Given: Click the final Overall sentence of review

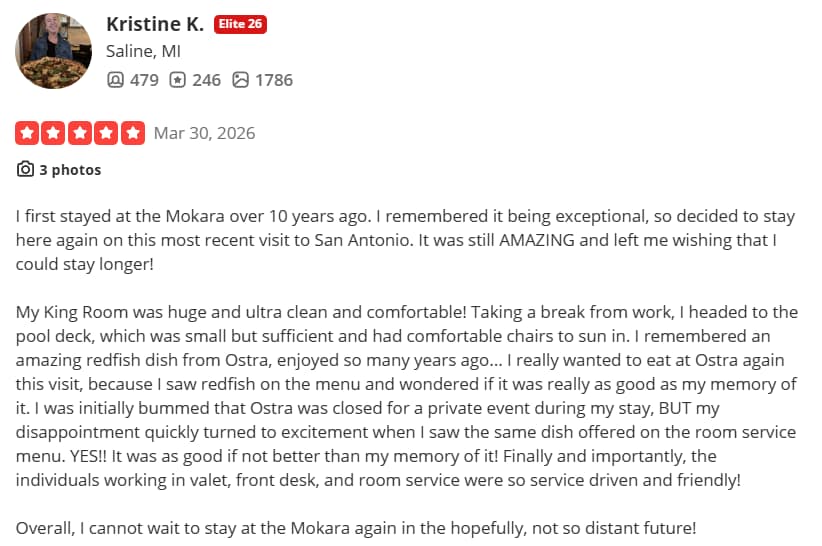Looking at the screenshot, I should click(356, 528).
